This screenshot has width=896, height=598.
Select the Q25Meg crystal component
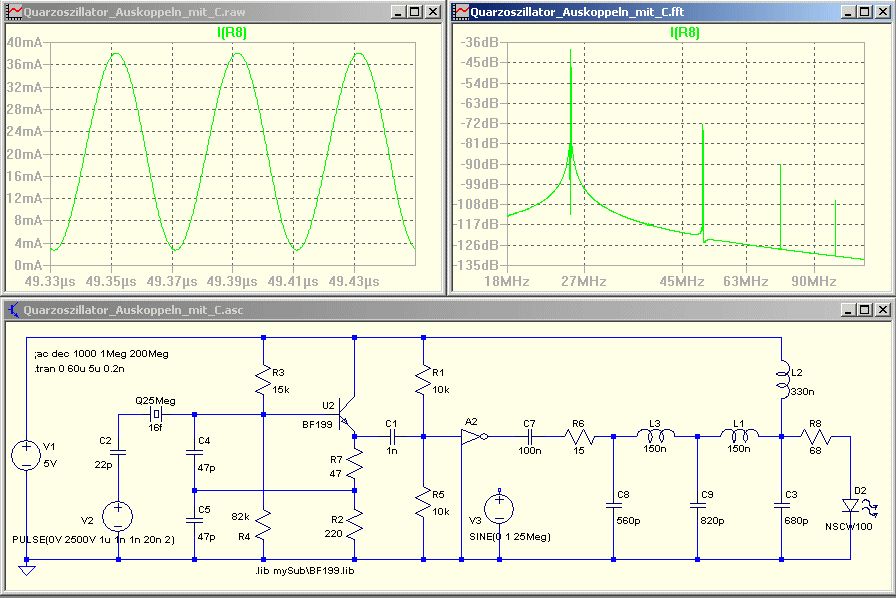[157, 414]
